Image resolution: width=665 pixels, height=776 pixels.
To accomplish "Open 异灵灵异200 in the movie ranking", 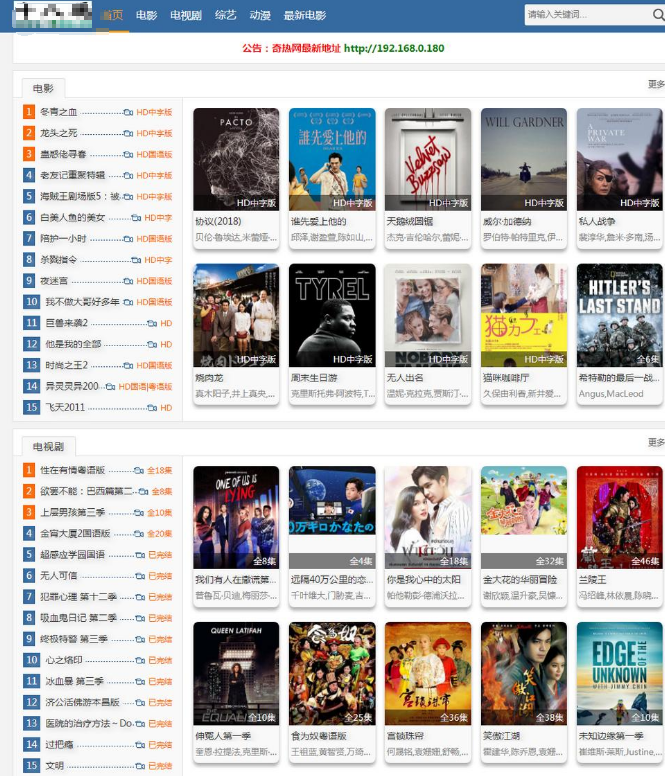I will point(72,387).
